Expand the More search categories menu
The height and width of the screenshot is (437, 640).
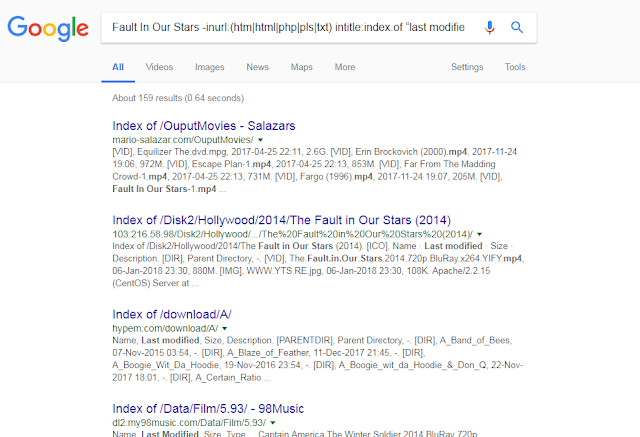[x=345, y=67]
